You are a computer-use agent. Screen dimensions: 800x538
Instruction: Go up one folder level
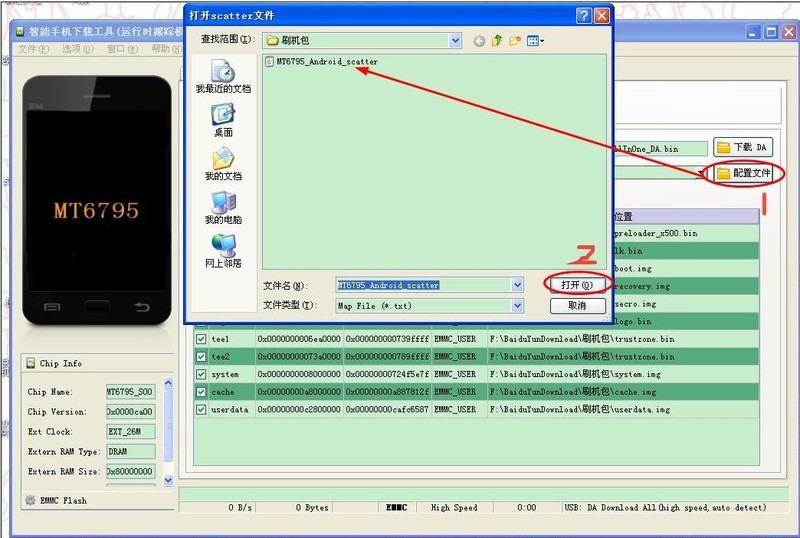point(497,41)
